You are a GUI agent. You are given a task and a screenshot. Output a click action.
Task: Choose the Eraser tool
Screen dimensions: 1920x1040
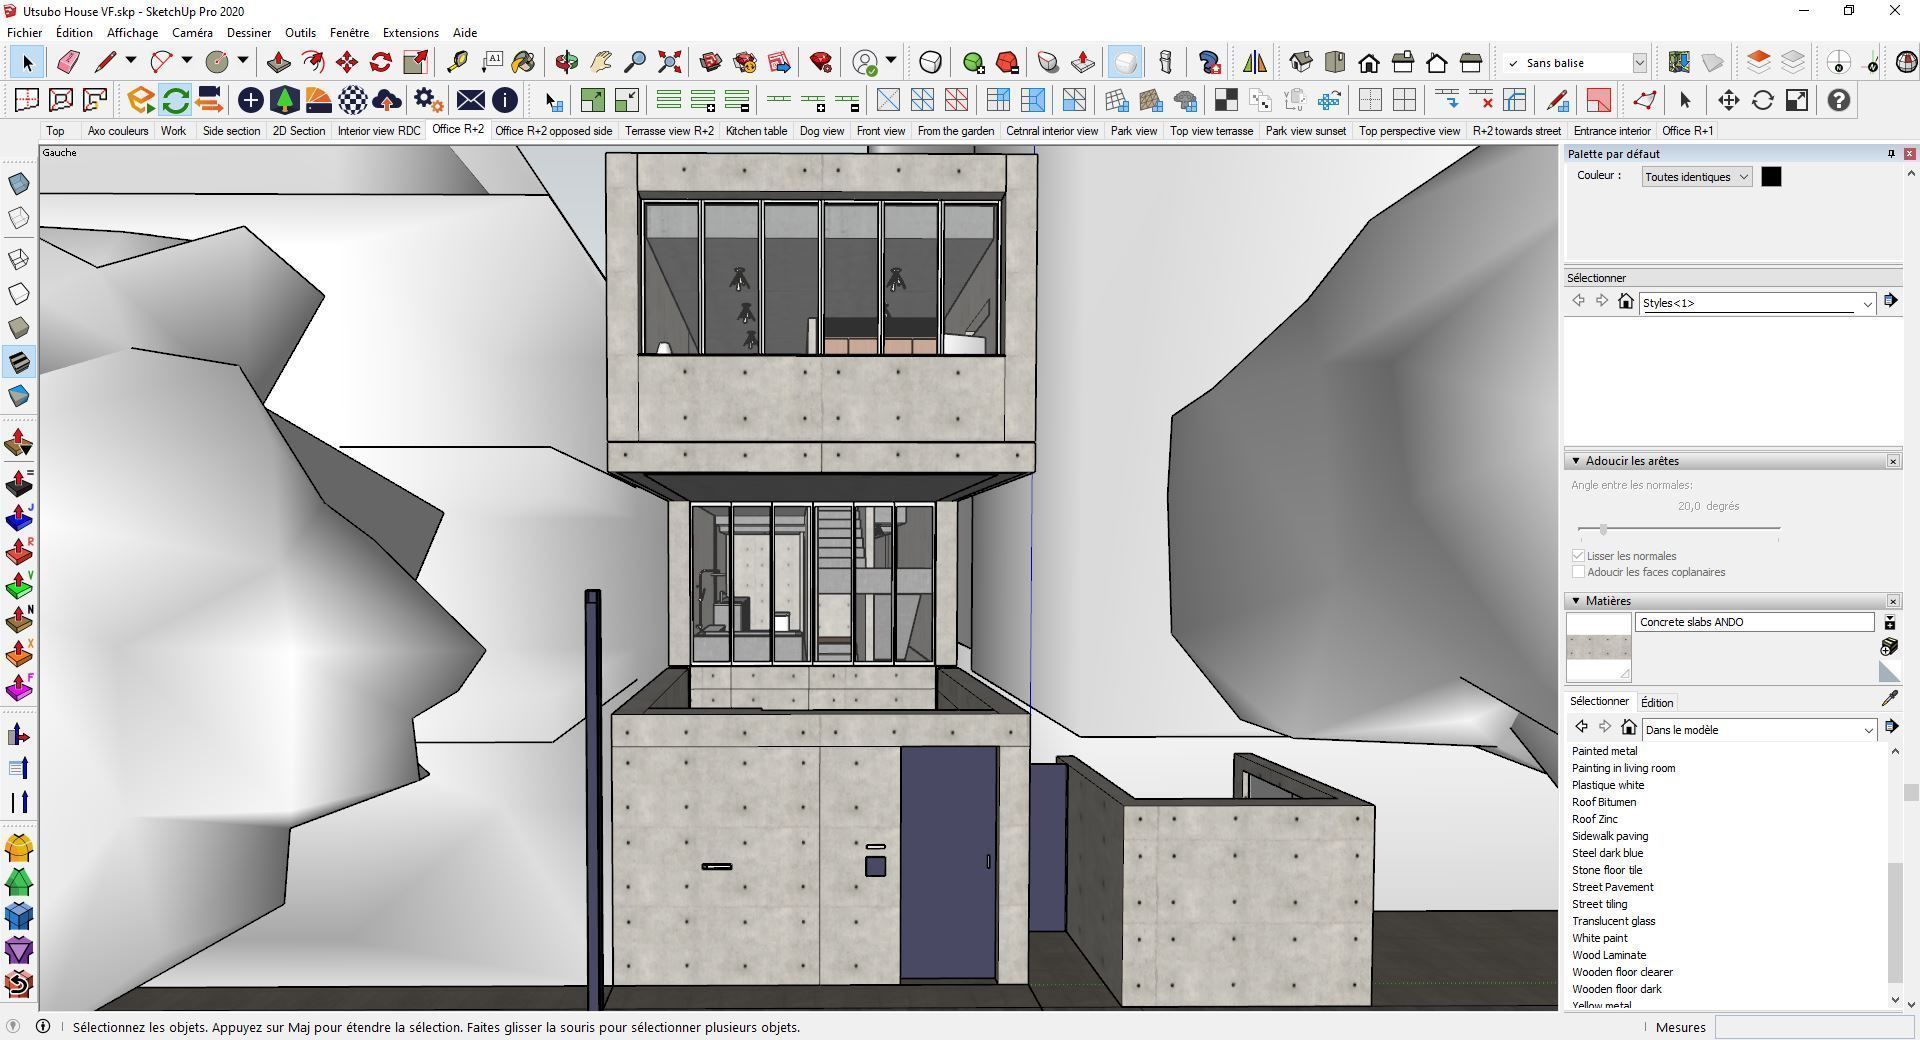coord(68,62)
